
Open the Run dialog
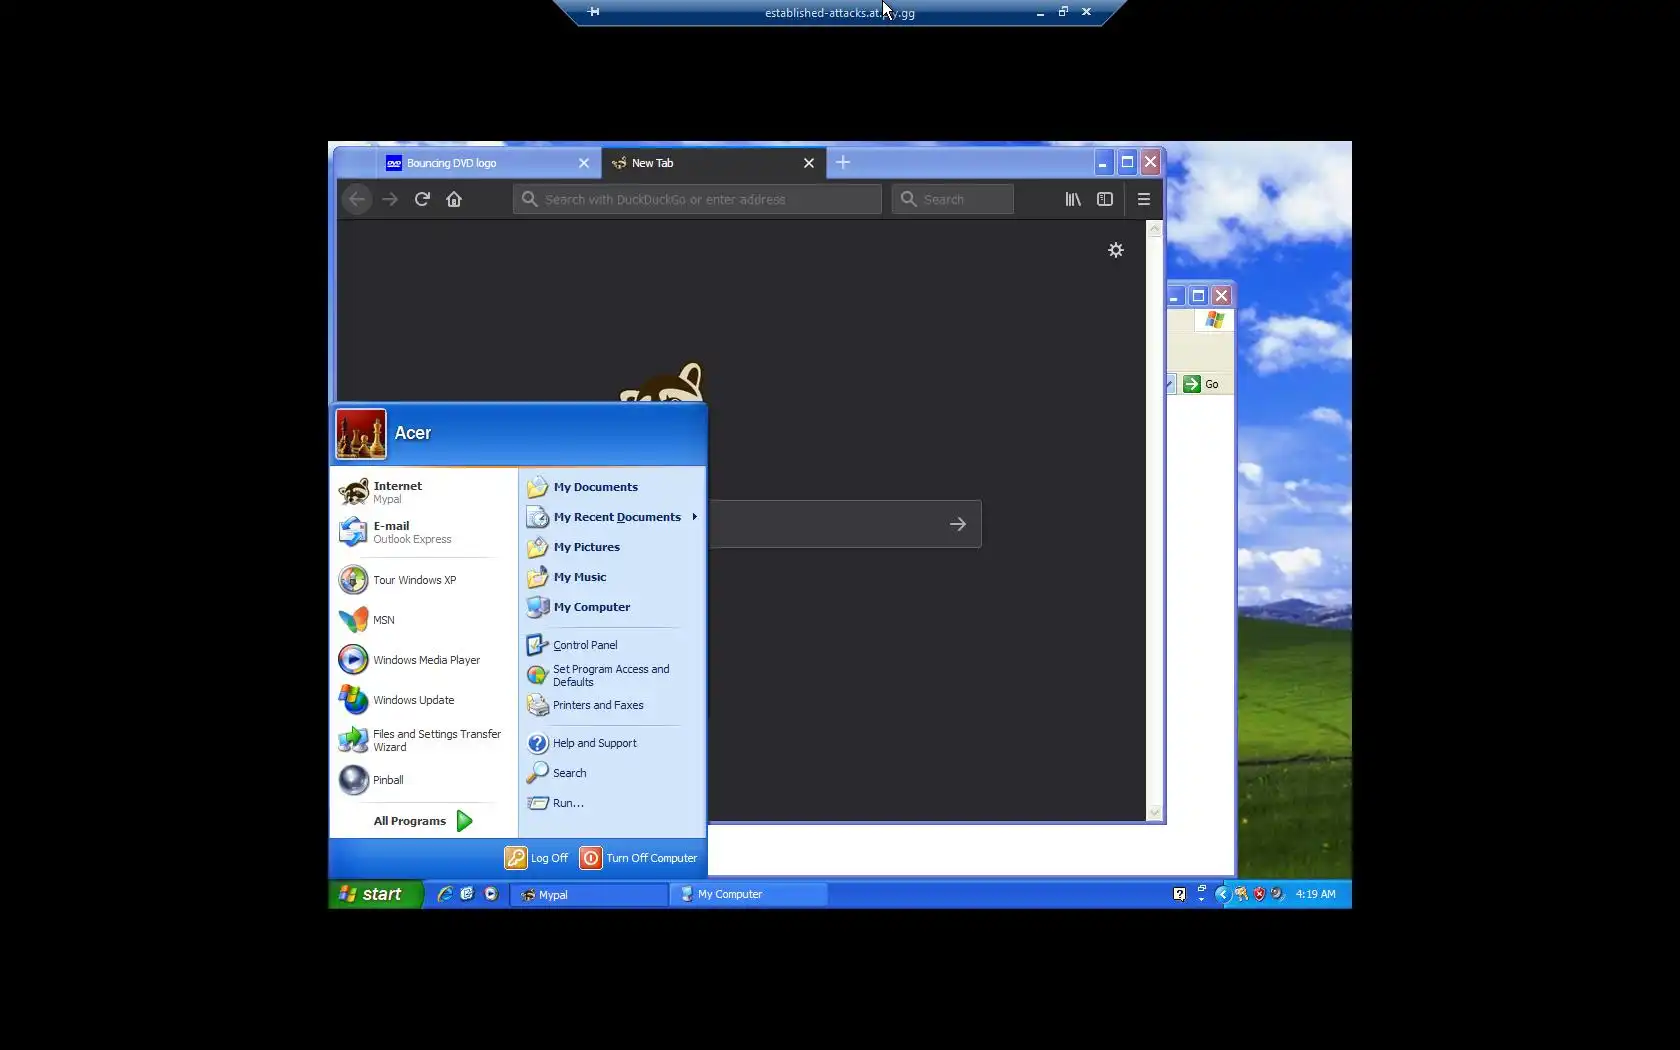tap(612, 803)
